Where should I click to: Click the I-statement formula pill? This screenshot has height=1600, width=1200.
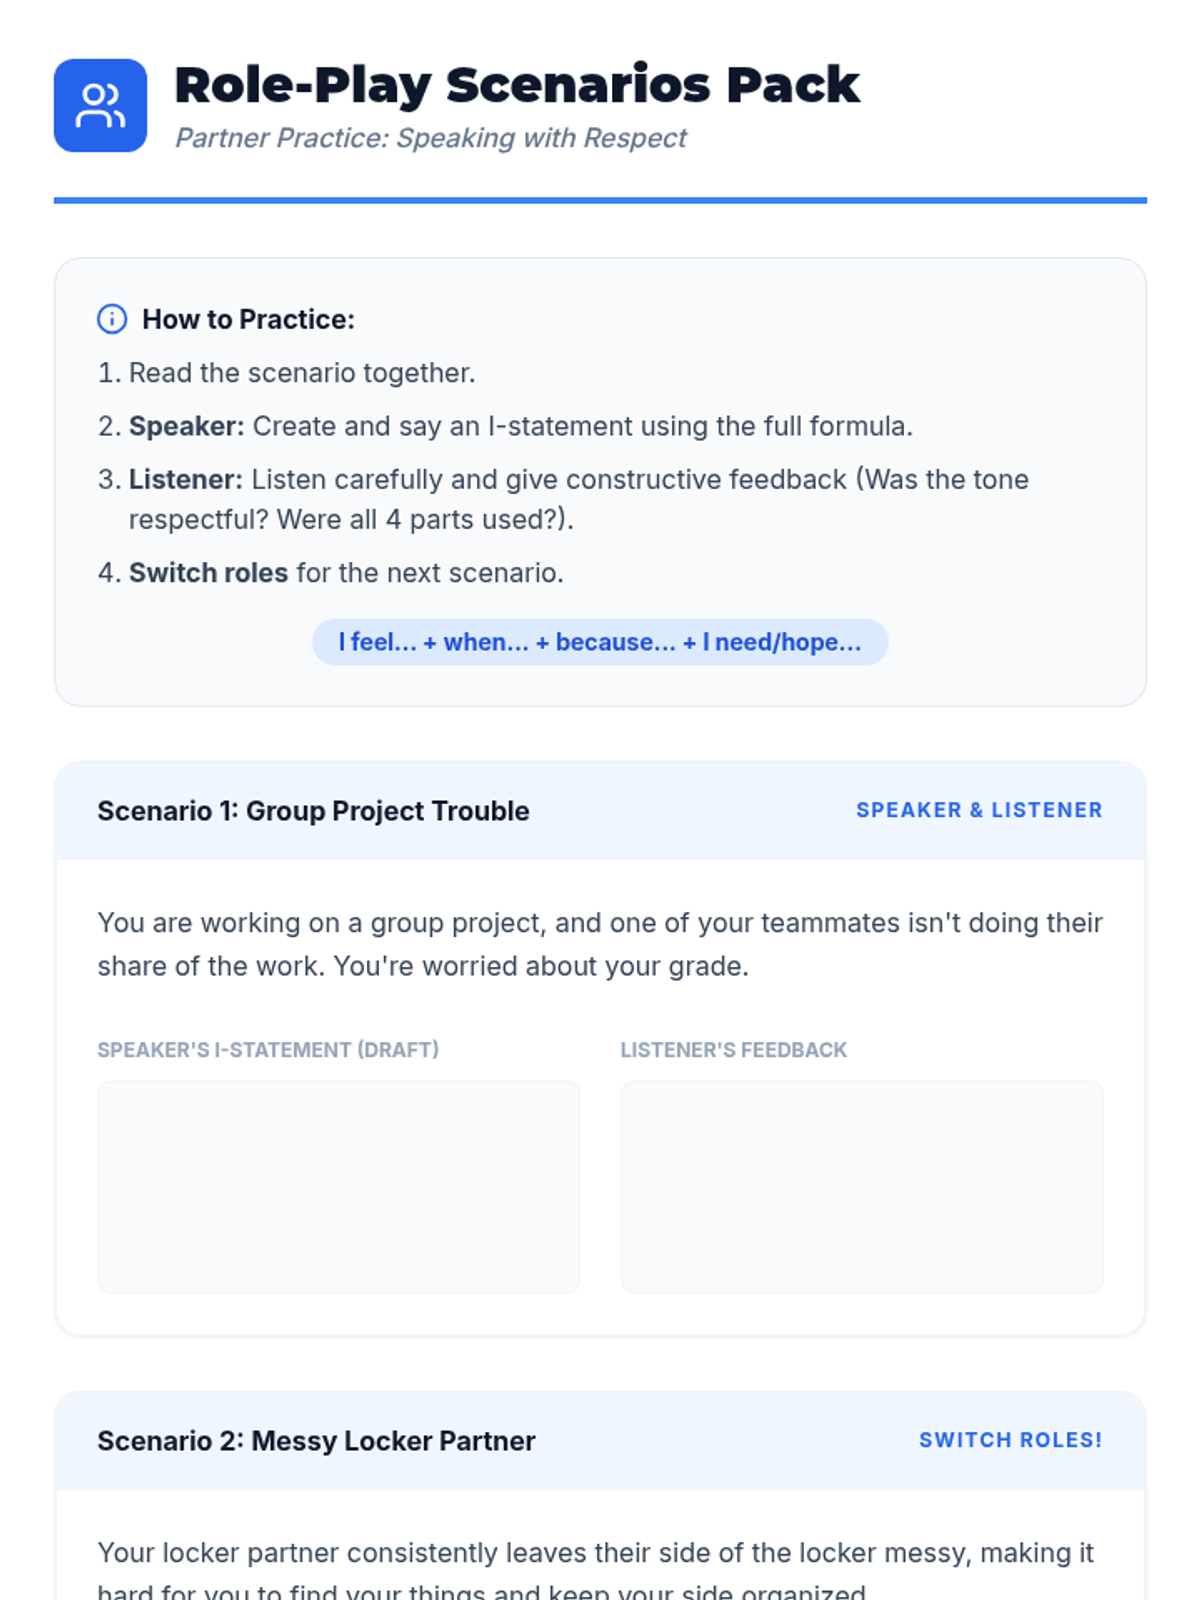point(600,642)
